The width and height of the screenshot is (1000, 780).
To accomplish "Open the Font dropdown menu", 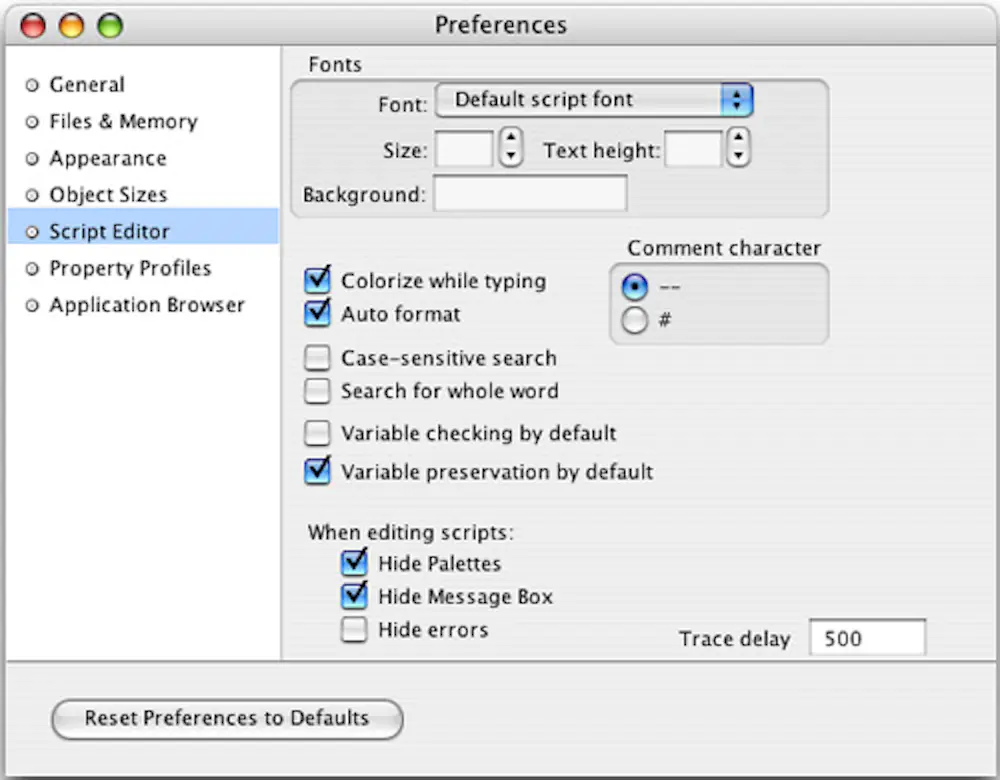I will 594,99.
